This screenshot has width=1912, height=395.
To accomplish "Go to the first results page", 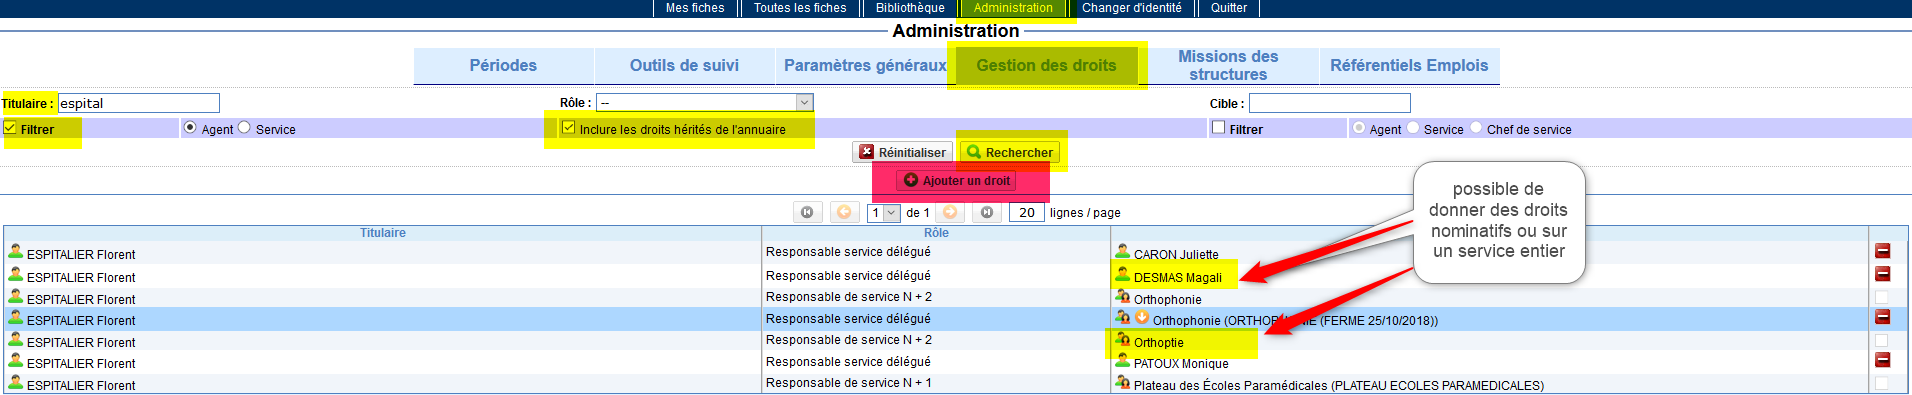I will click(807, 212).
